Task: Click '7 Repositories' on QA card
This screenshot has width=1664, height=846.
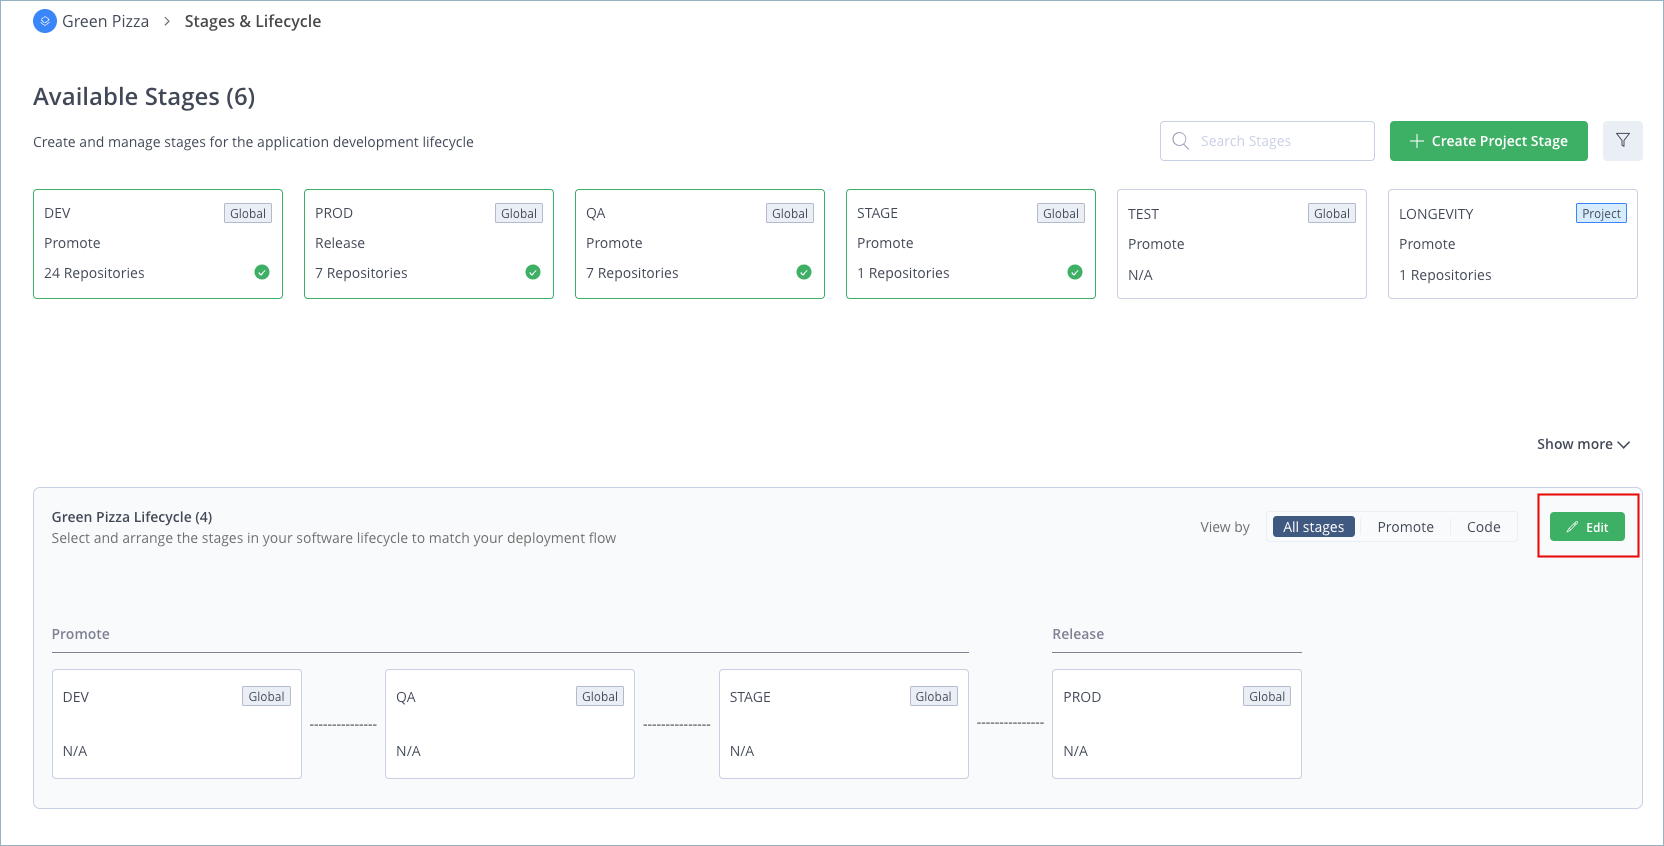Action: 632,273
